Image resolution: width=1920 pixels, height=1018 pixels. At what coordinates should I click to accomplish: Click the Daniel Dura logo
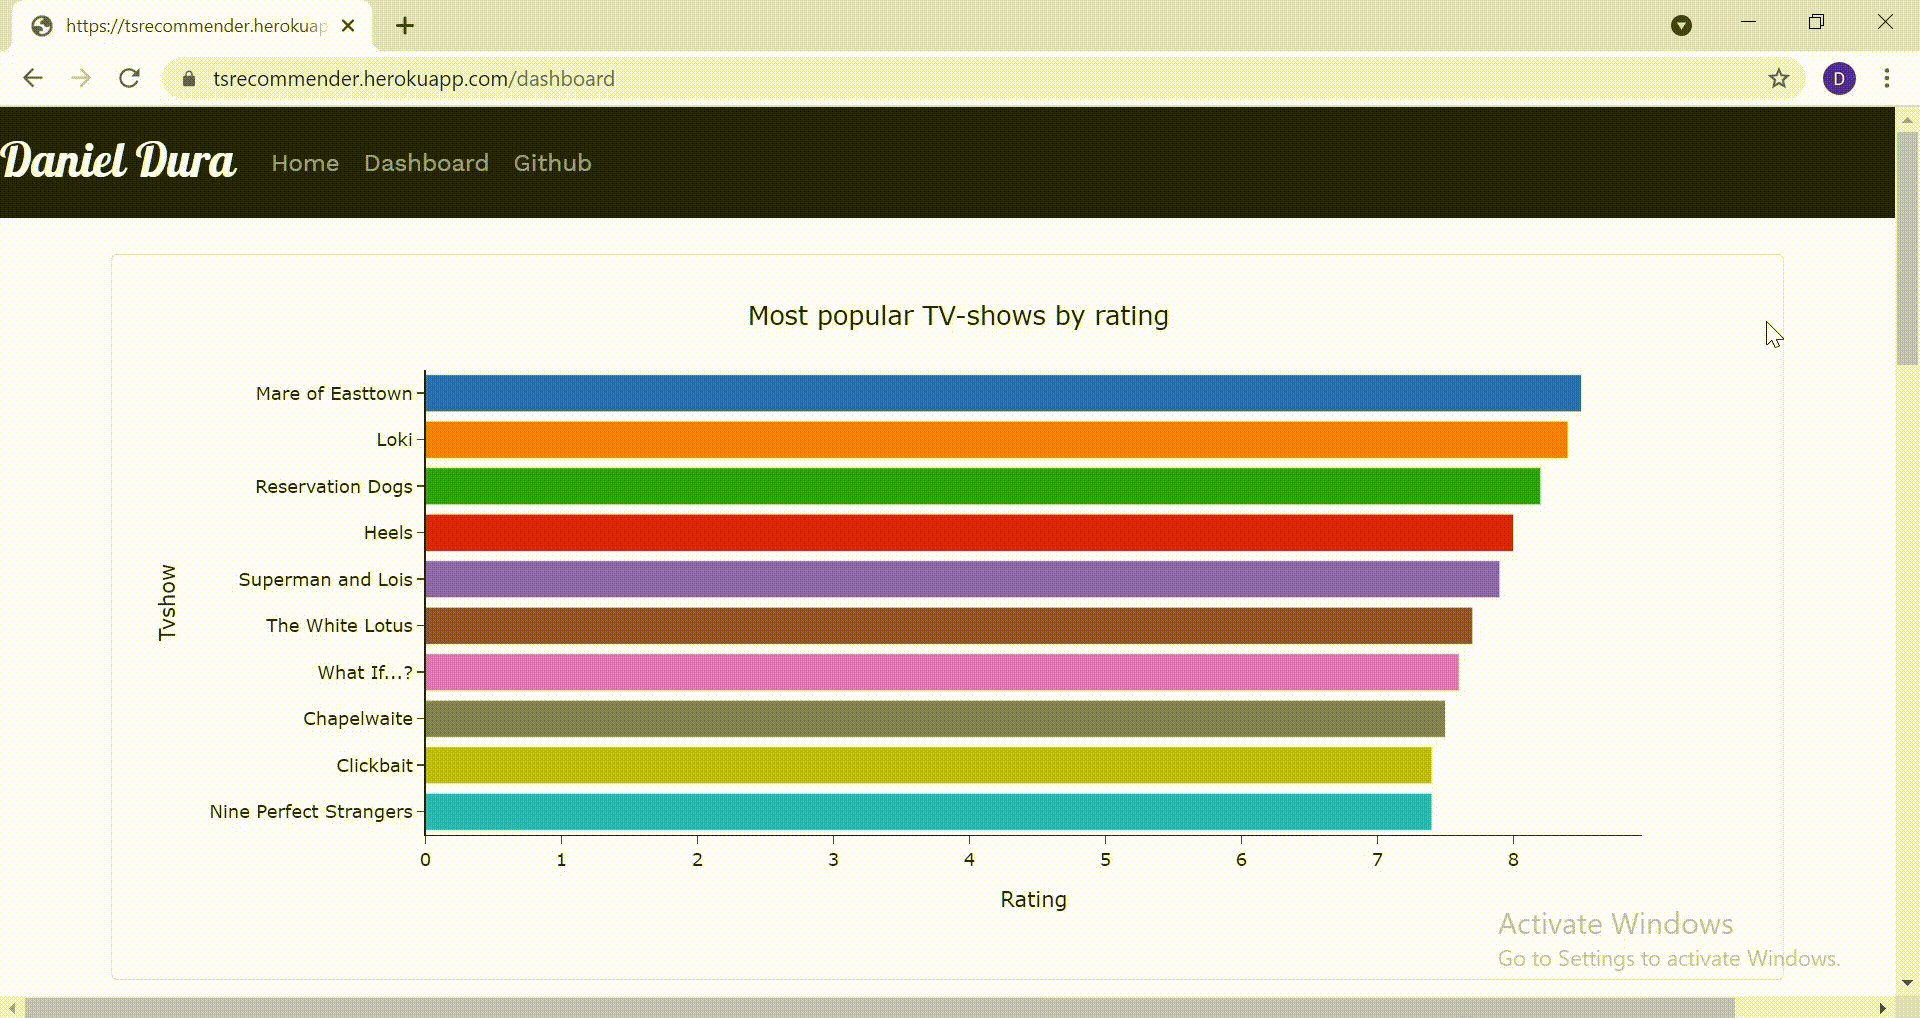[118, 161]
